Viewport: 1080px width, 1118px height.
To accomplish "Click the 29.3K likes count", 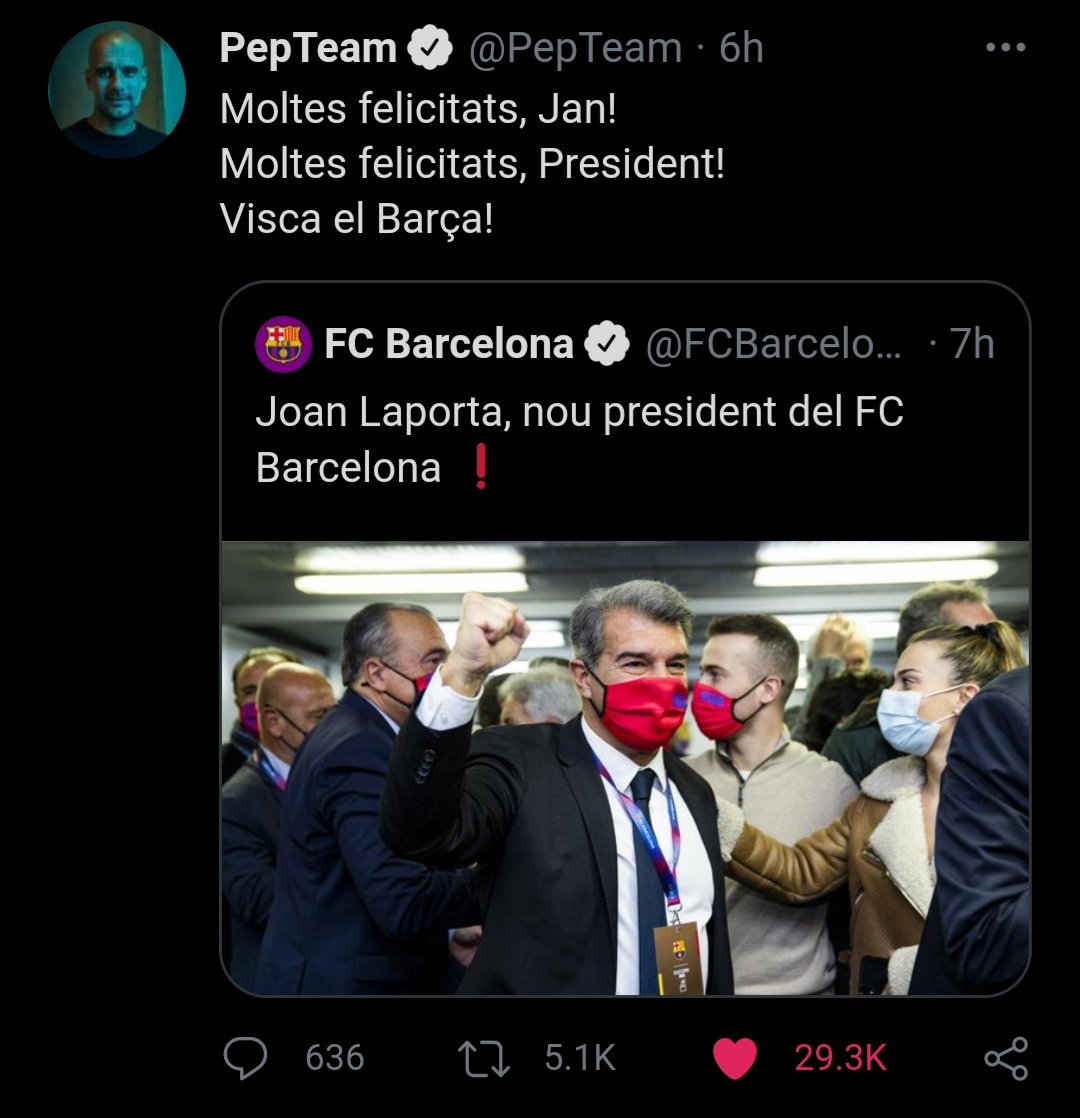I will pyautogui.click(x=840, y=1058).
